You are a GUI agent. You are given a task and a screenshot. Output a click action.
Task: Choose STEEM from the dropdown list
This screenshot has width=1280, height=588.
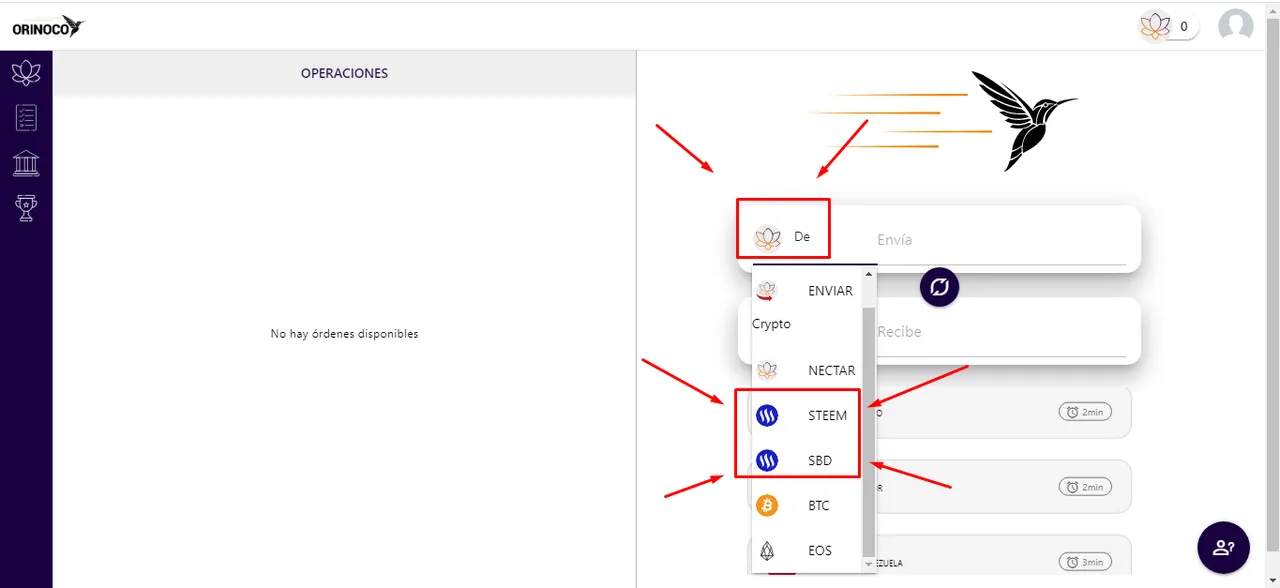coord(807,416)
